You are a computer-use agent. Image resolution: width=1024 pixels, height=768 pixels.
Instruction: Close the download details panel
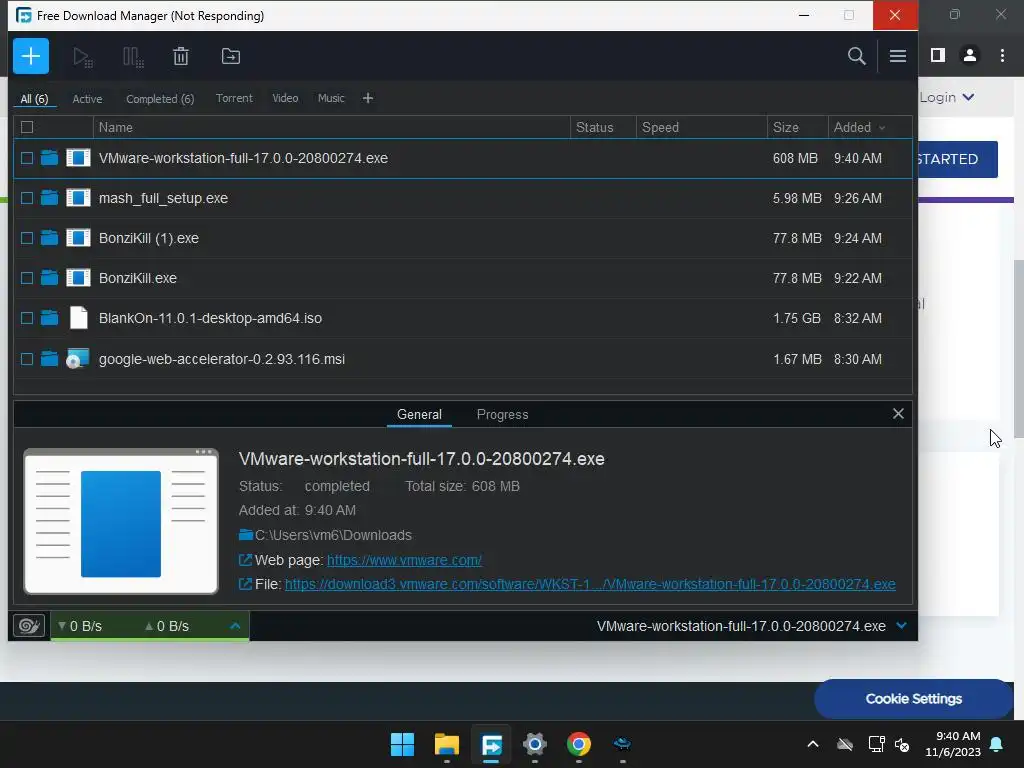[898, 413]
